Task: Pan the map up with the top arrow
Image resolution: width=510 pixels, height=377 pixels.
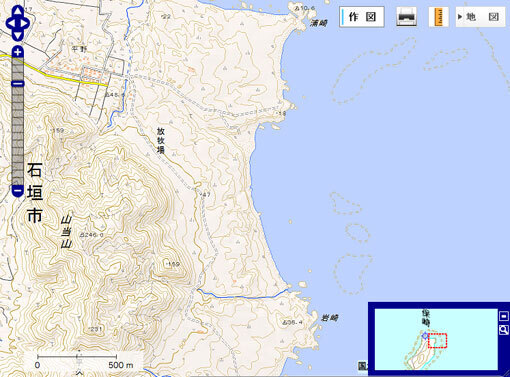Action: 18,11
